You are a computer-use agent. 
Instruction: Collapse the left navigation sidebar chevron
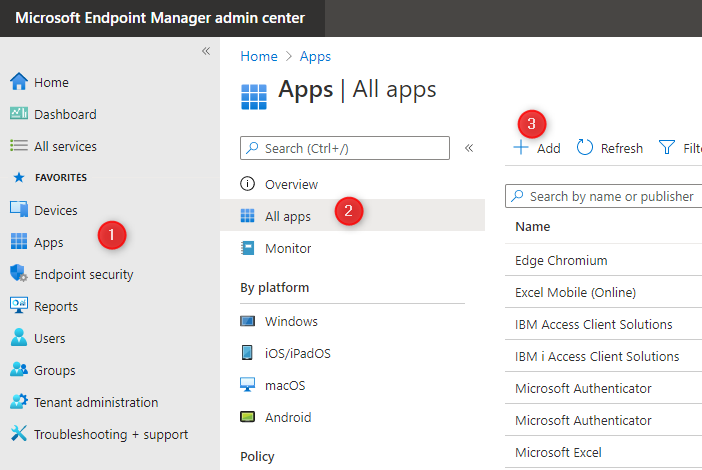(205, 51)
